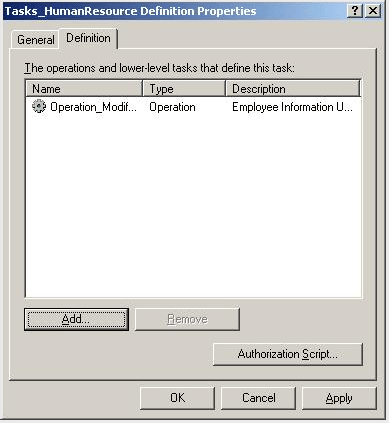Open the Add... dialog
Image resolution: width=389 pixels, height=423 pixels.
pyautogui.click(x=76, y=319)
